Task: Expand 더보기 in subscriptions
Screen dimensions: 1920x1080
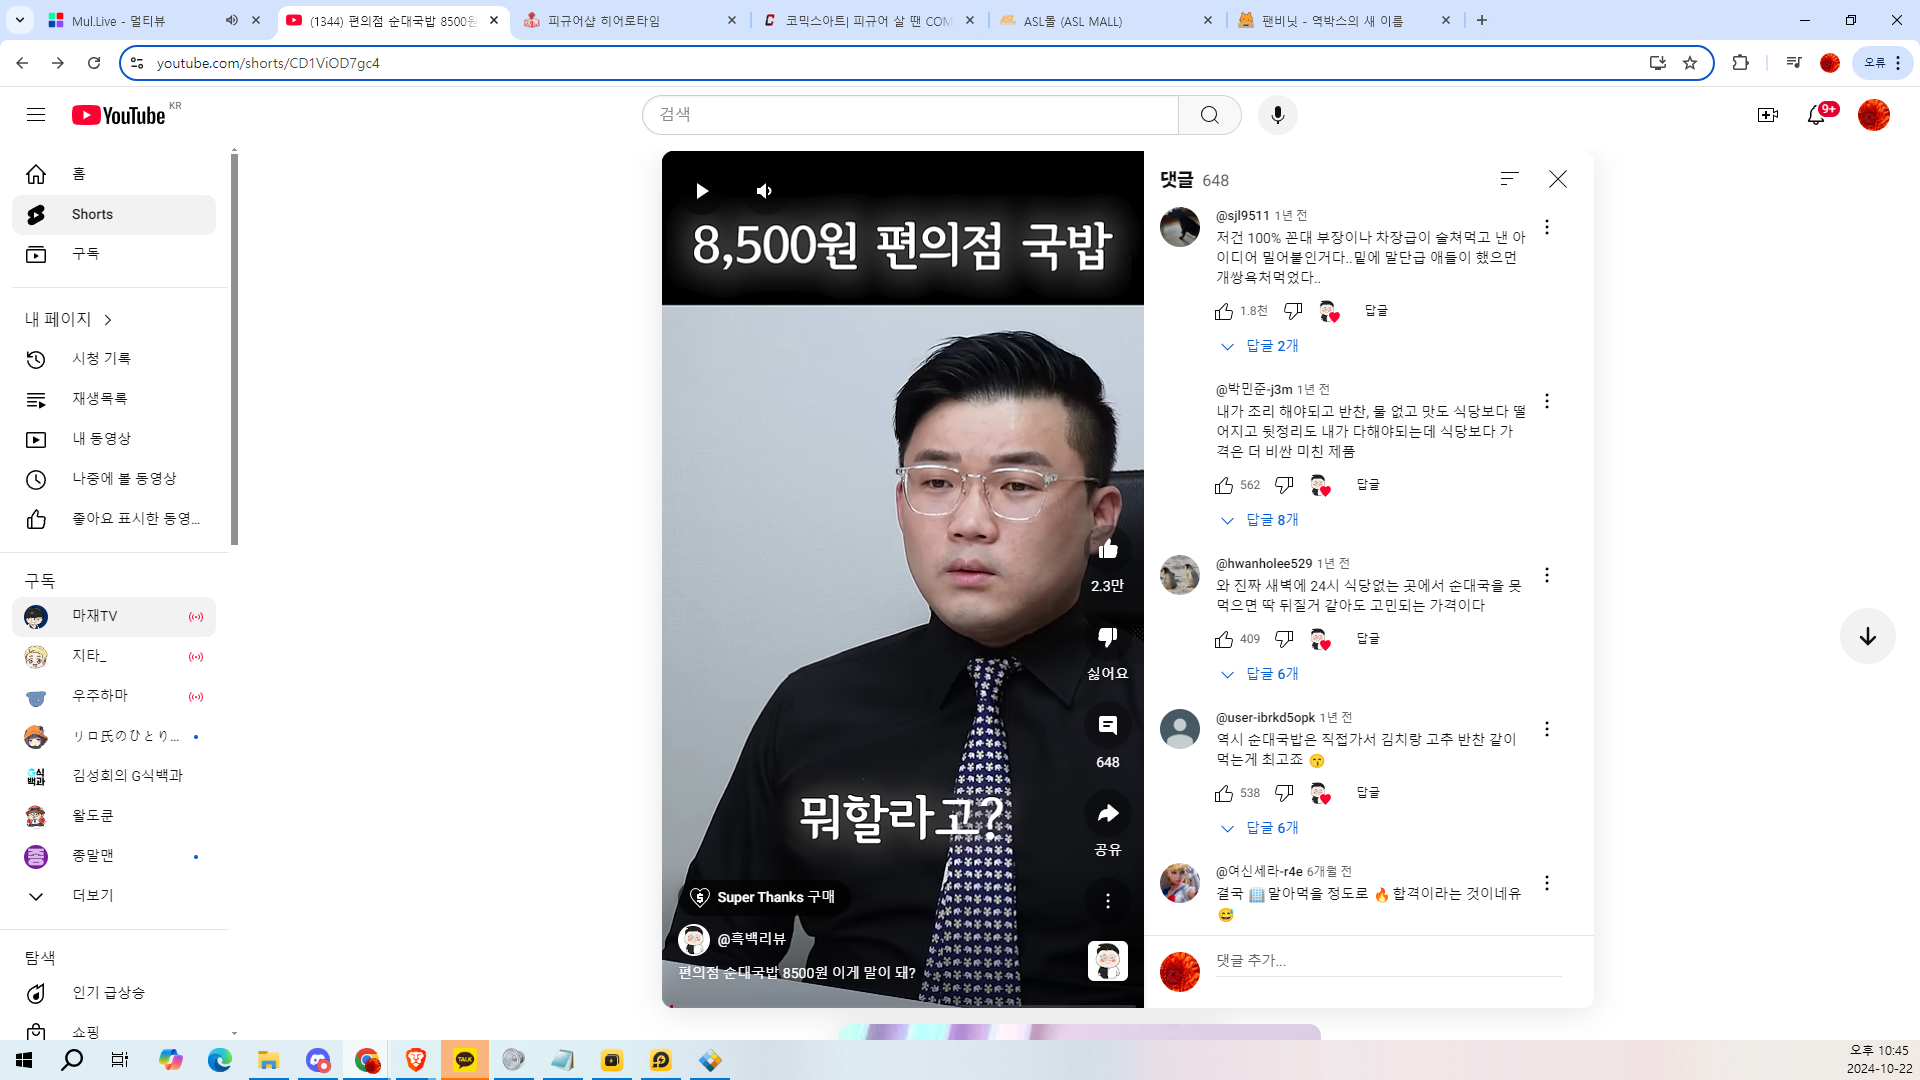Action: click(x=114, y=896)
